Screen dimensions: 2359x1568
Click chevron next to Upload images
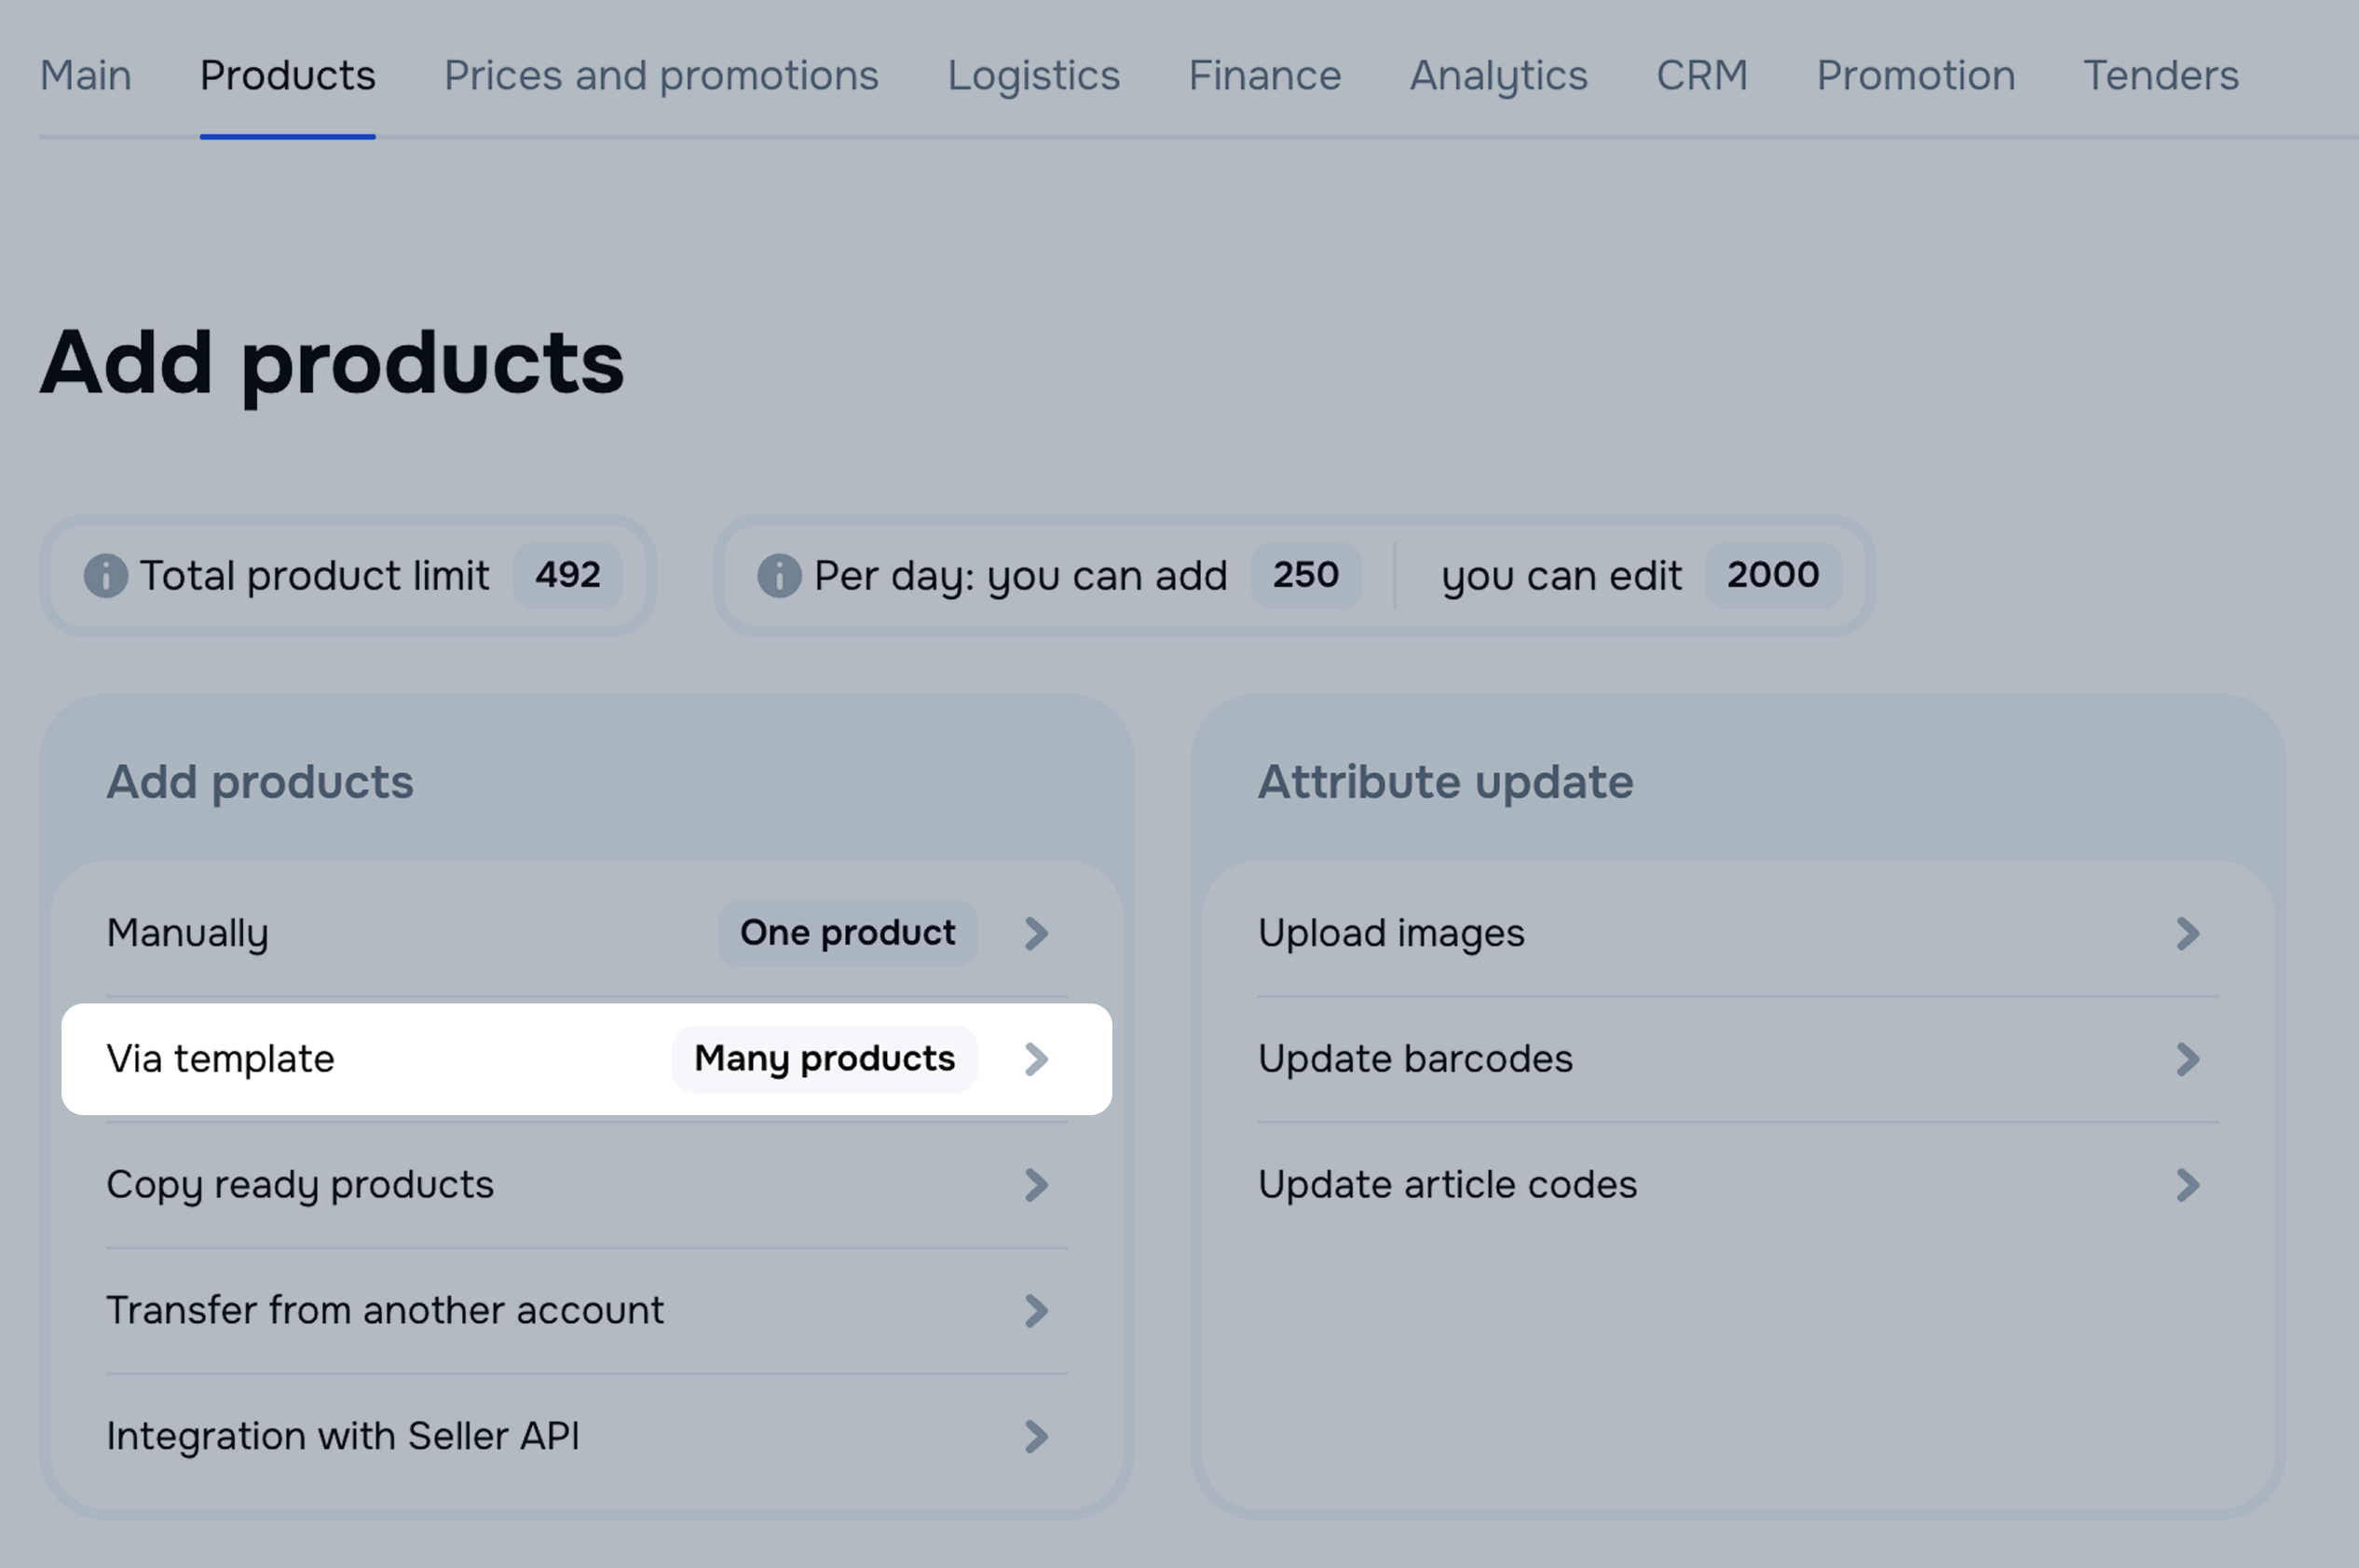[2187, 933]
